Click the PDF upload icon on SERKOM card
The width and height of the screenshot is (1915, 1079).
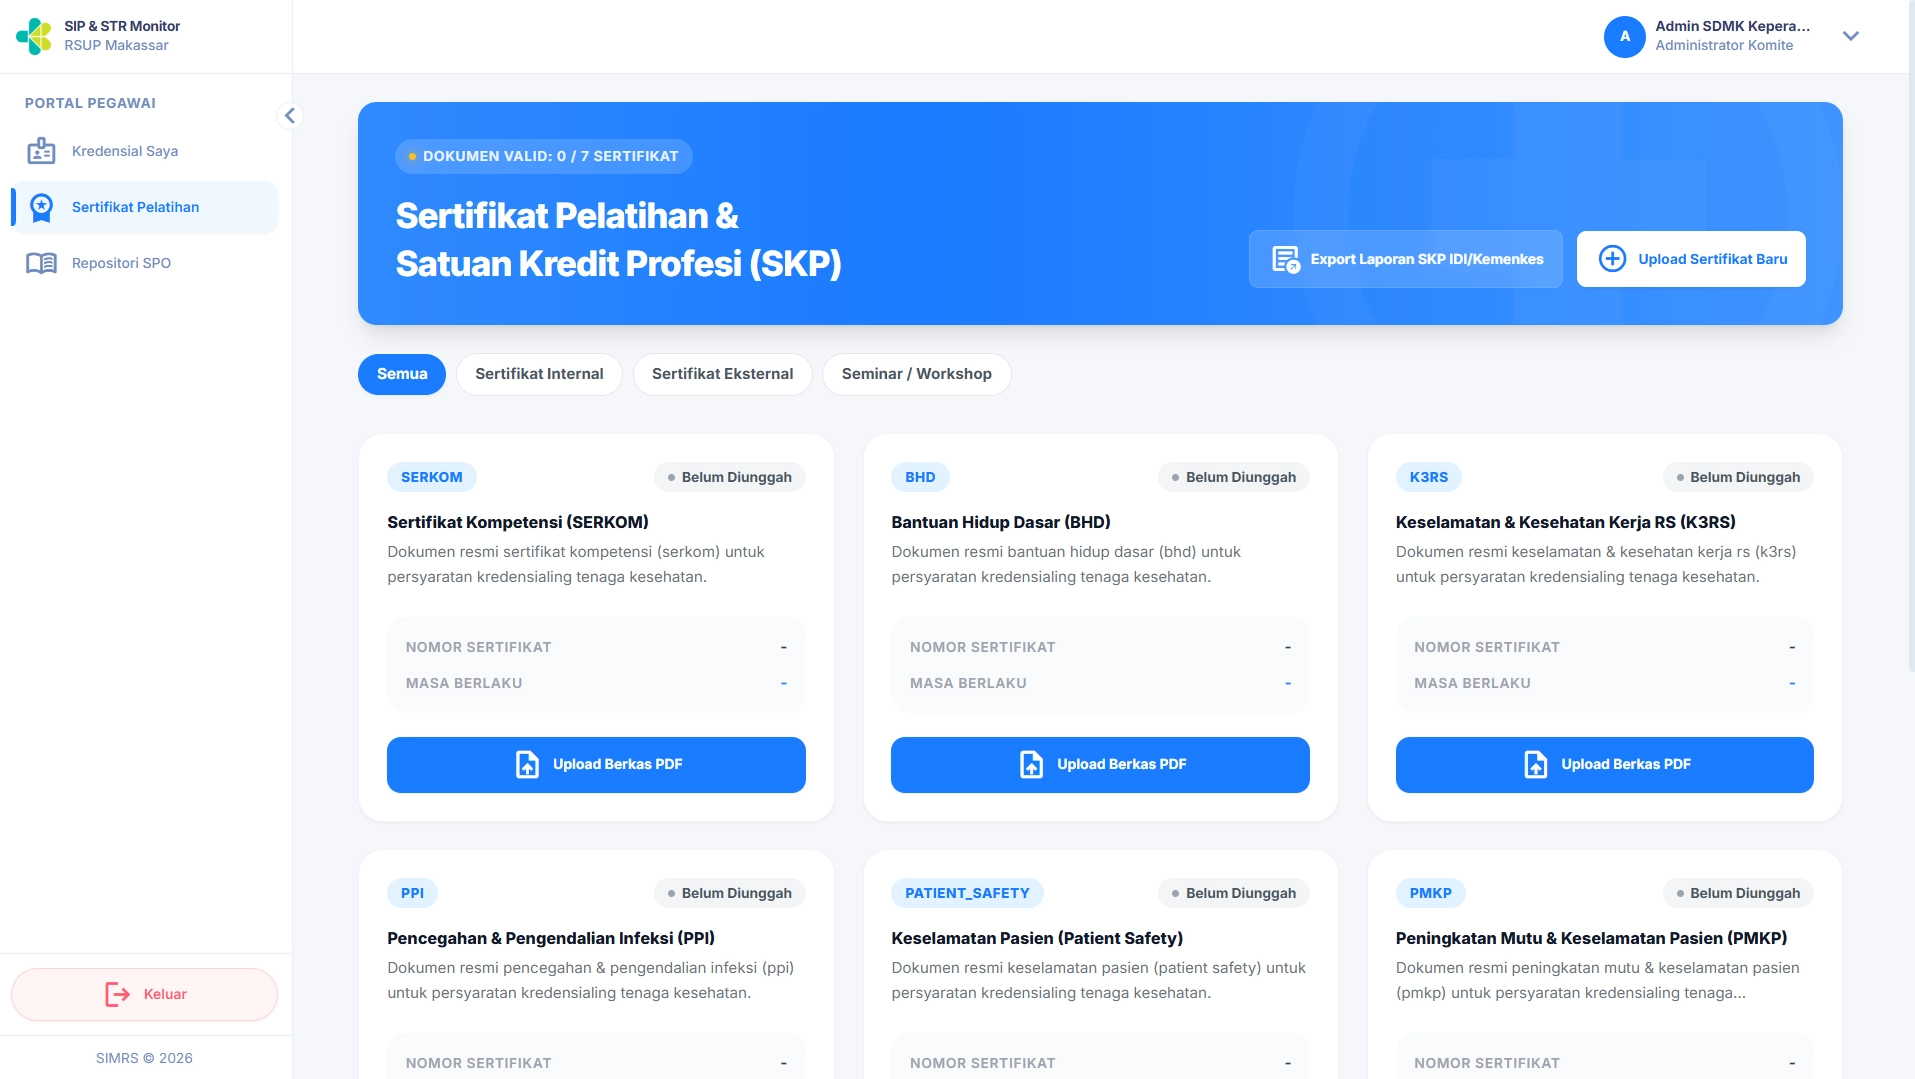527,764
